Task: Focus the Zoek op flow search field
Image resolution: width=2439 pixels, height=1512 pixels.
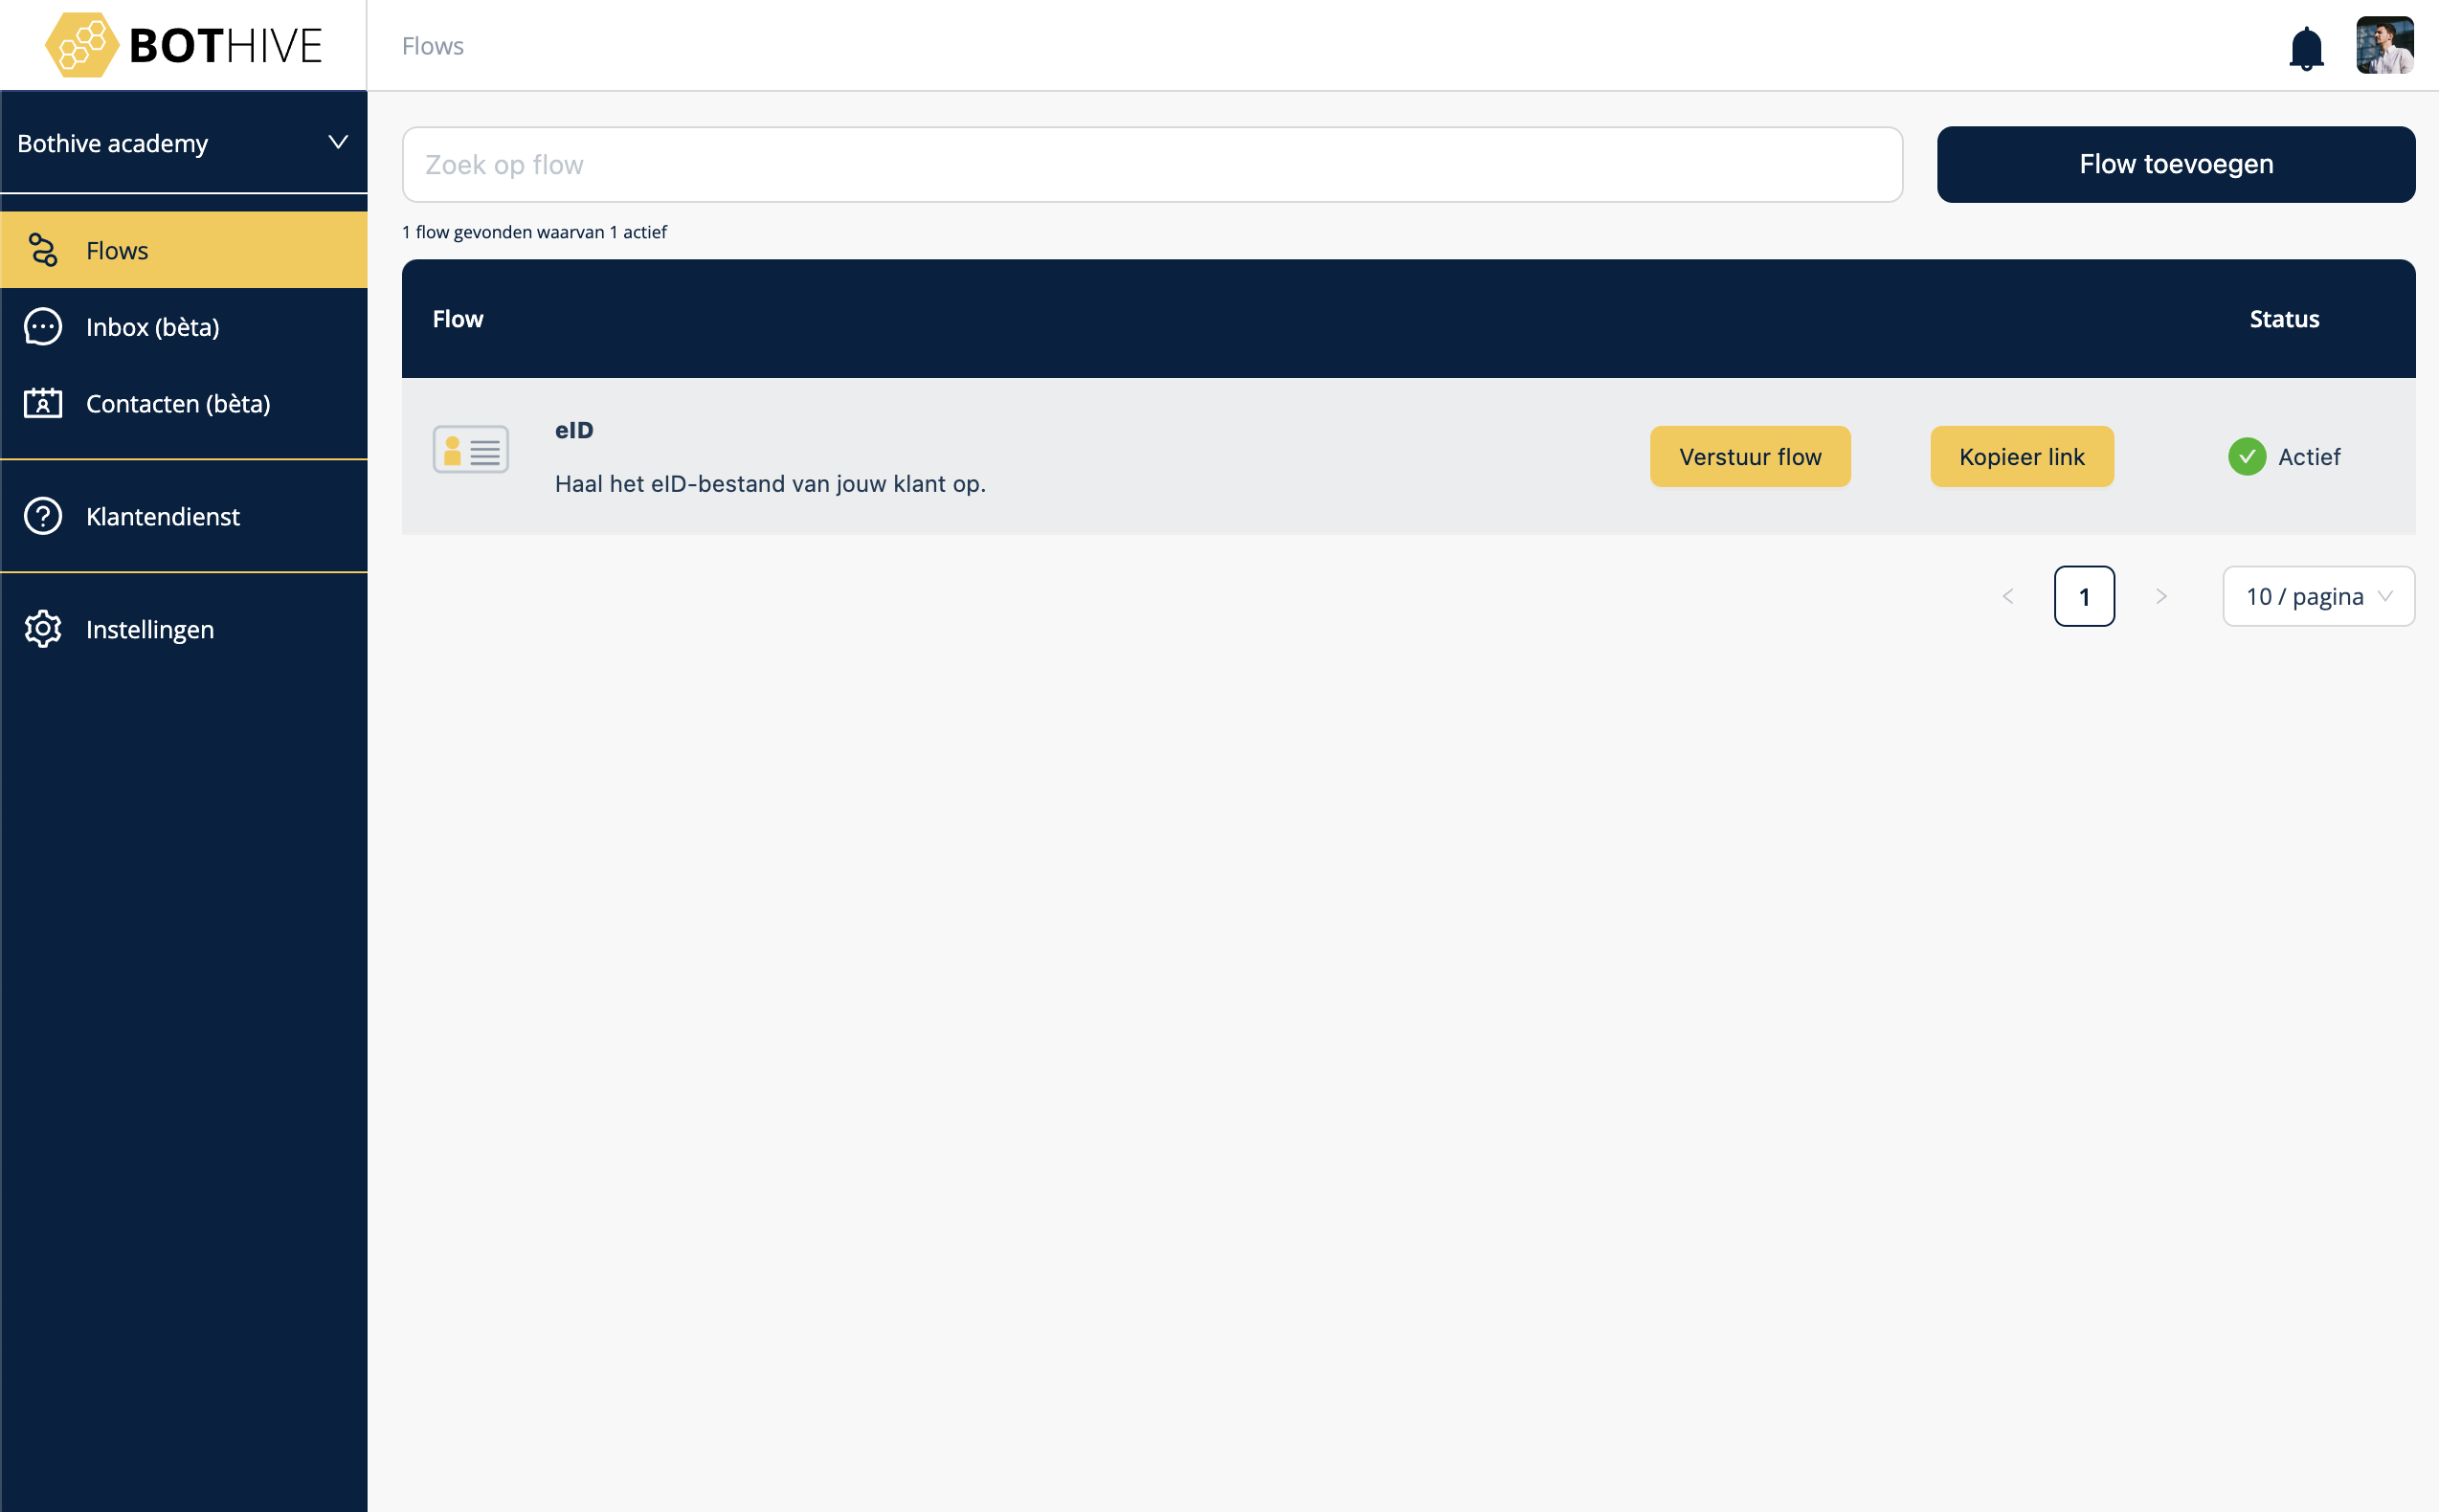Action: pyautogui.click(x=1151, y=165)
